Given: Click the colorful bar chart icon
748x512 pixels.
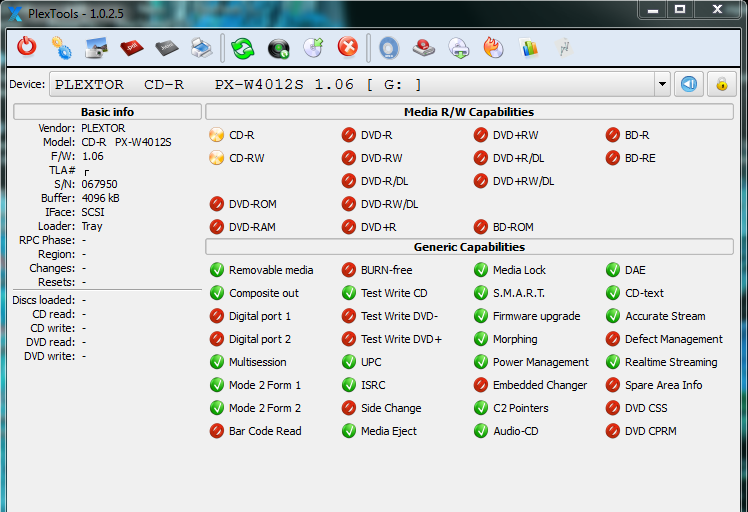Looking at the screenshot, I should point(529,48).
